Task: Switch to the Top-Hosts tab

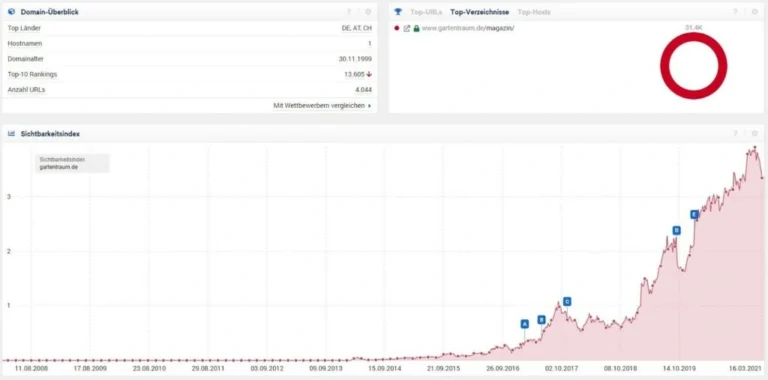Action: point(534,12)
